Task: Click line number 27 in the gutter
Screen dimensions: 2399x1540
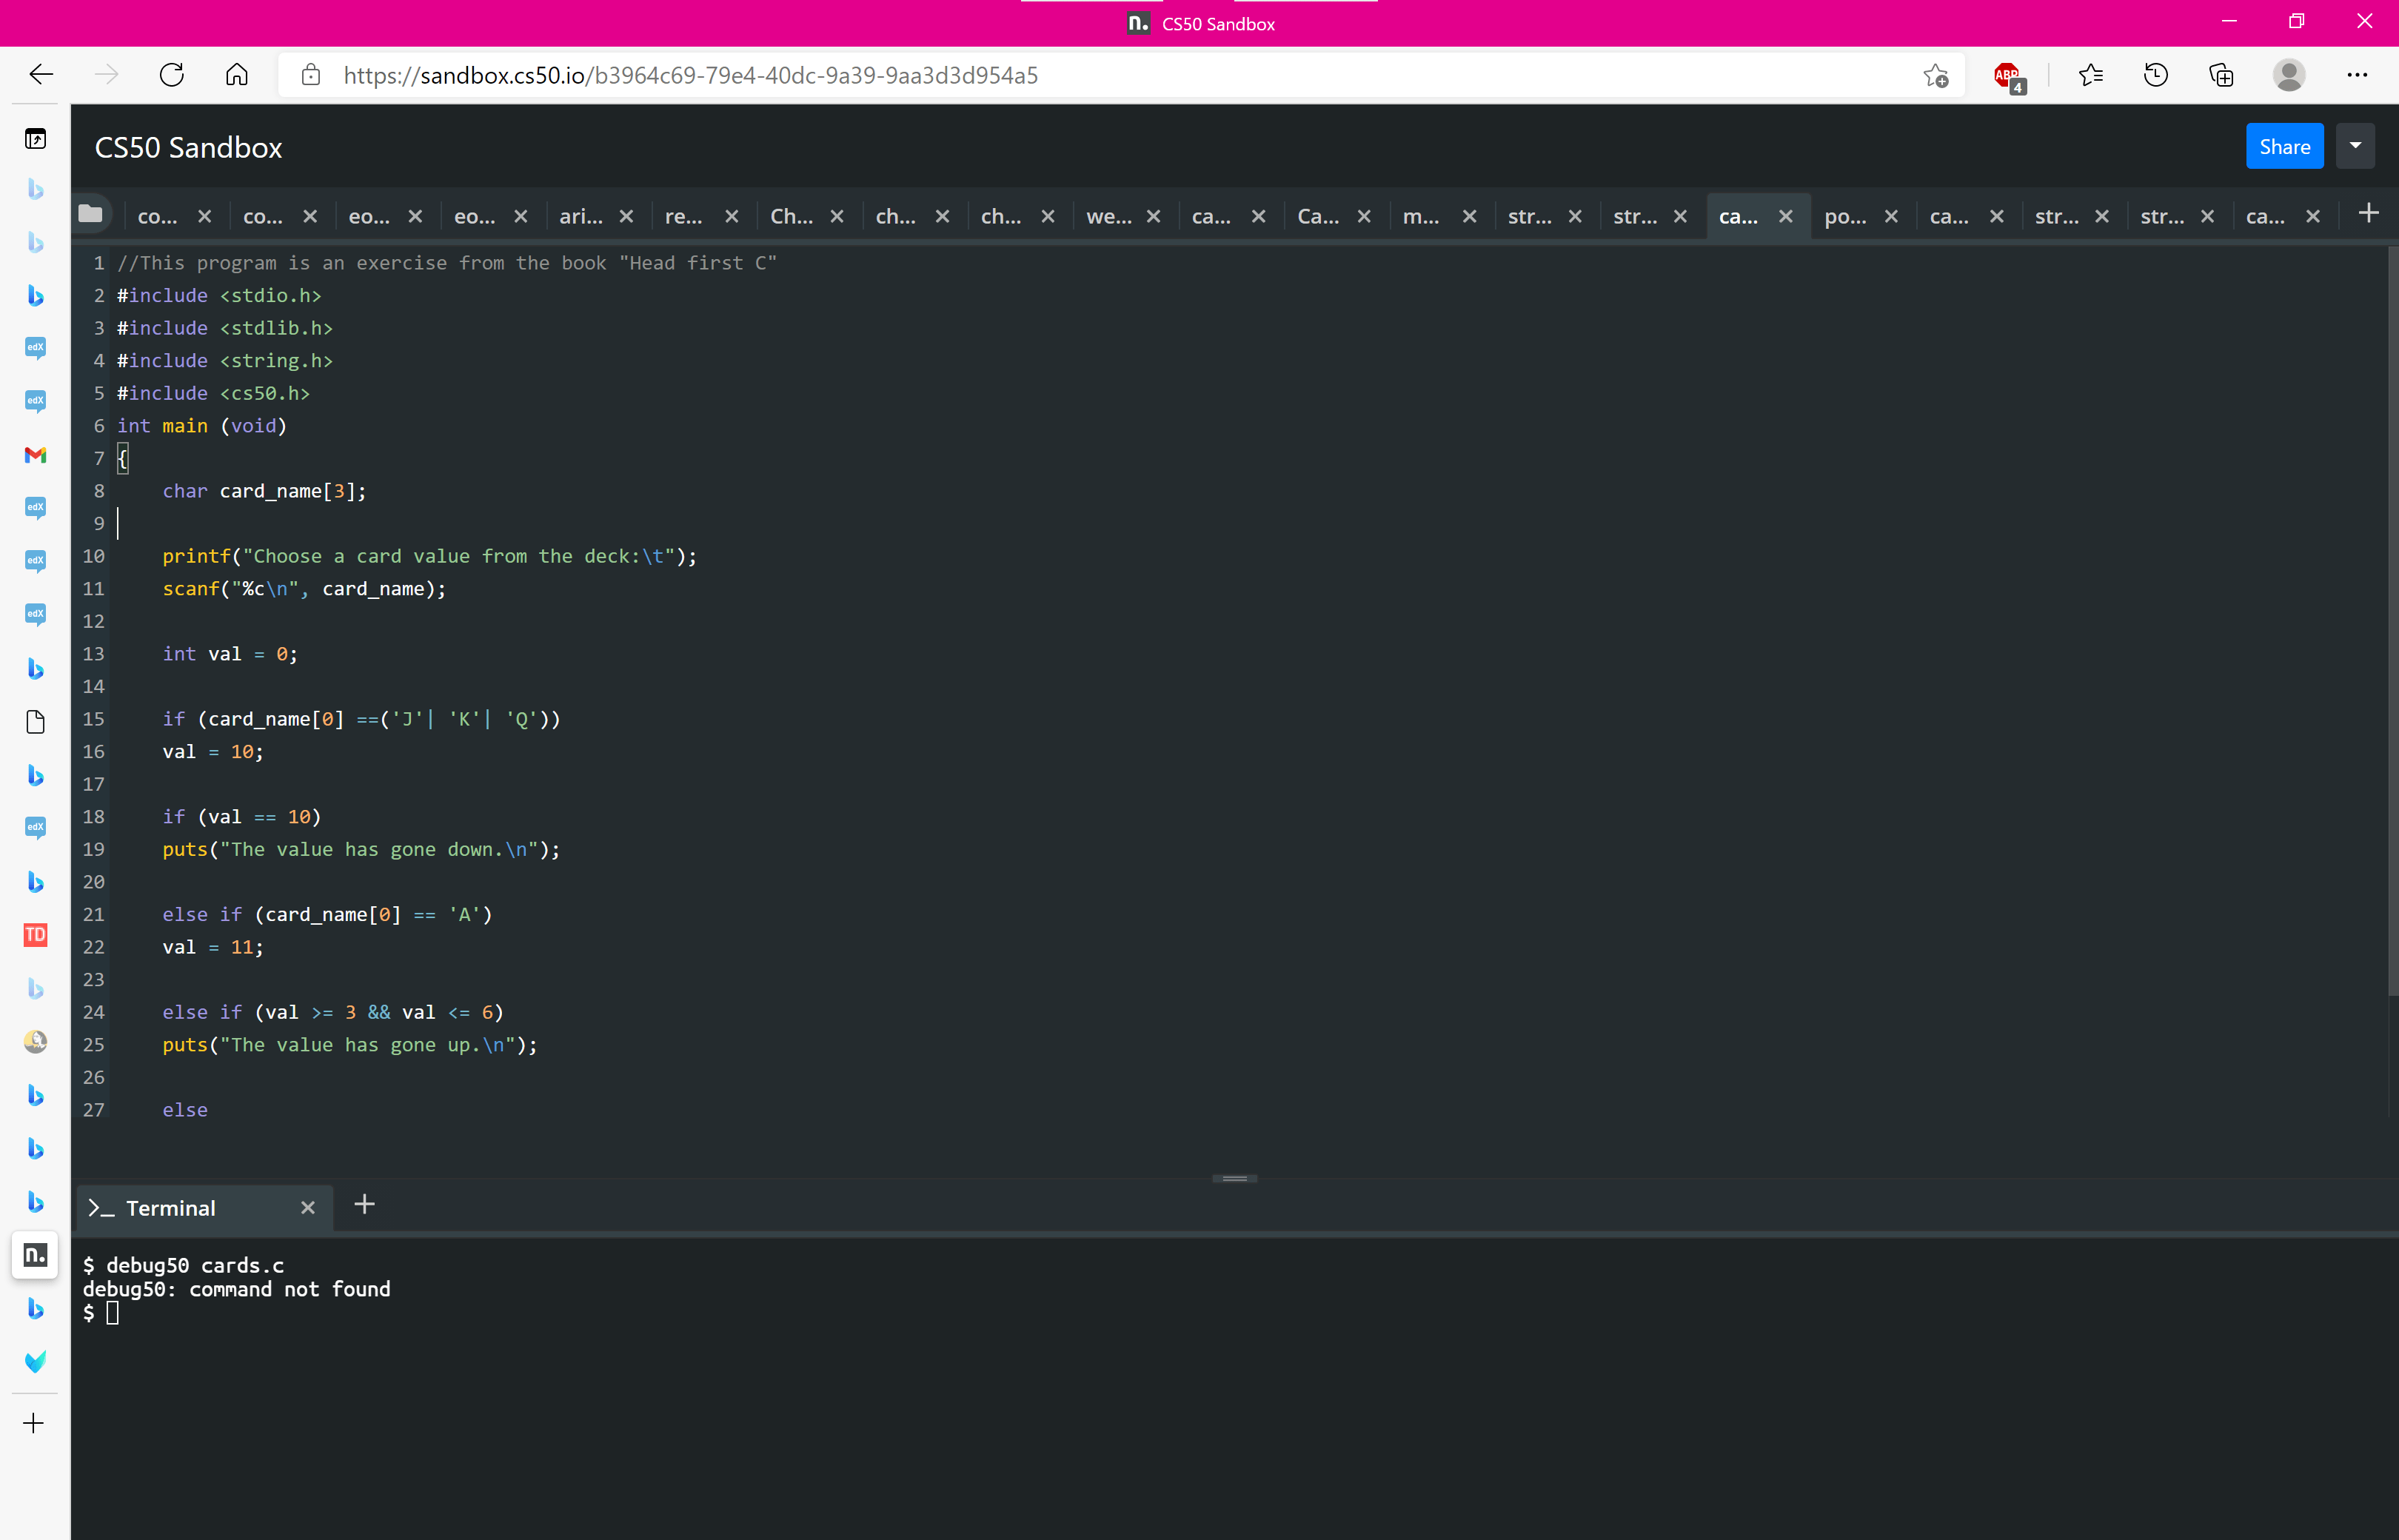Action: point(93,1110)
